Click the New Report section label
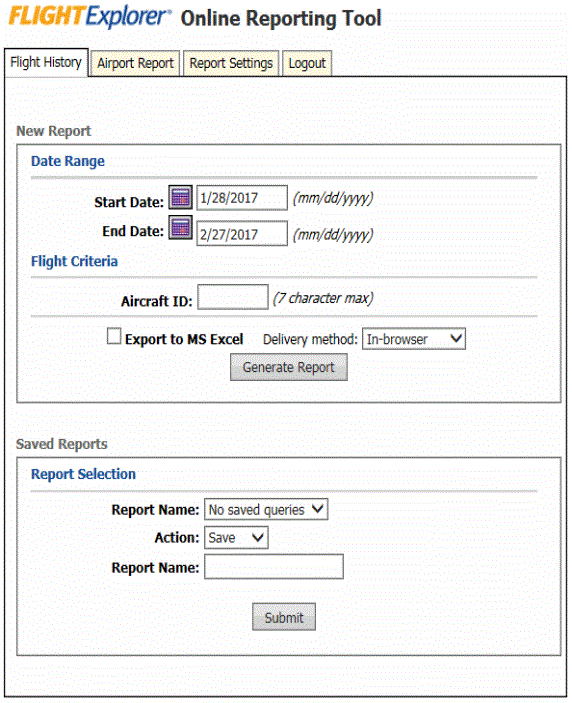This screenshot has width=572, height=703. 54,131
